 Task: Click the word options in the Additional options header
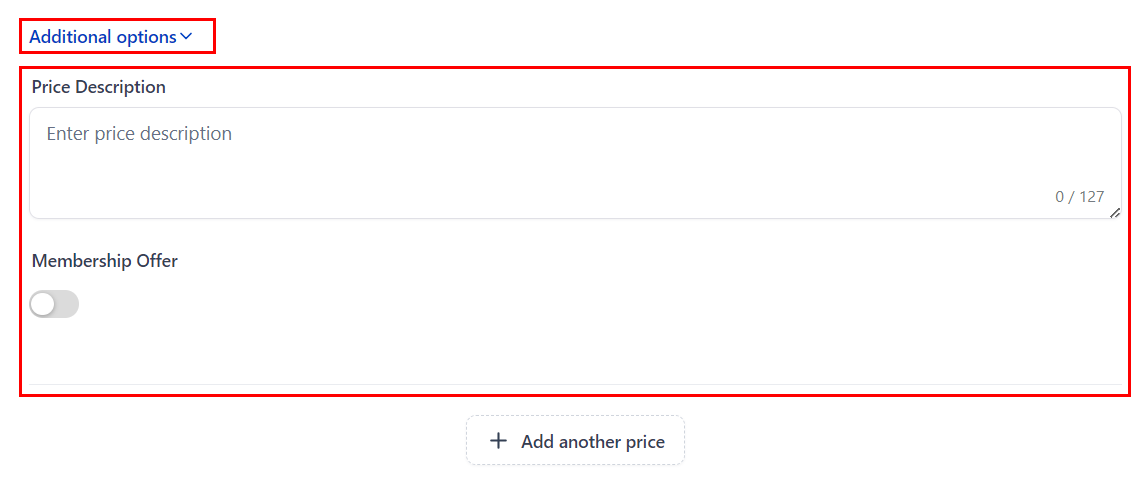coord(145,37)
